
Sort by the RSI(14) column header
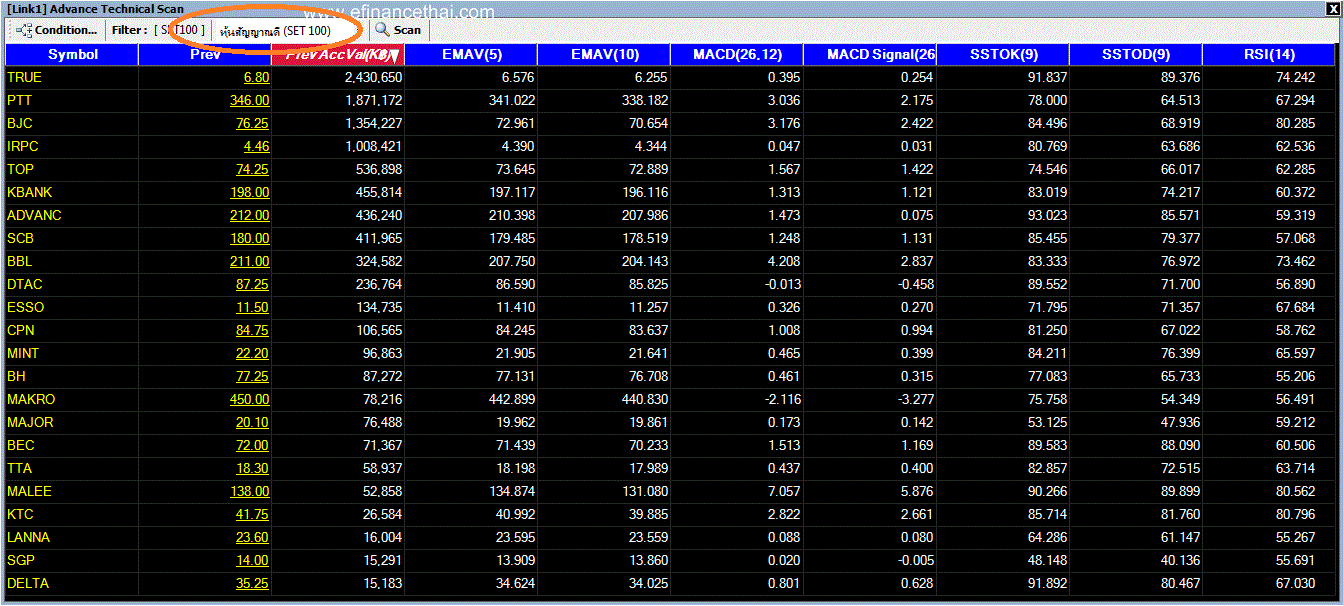[x=1269, y=55]
